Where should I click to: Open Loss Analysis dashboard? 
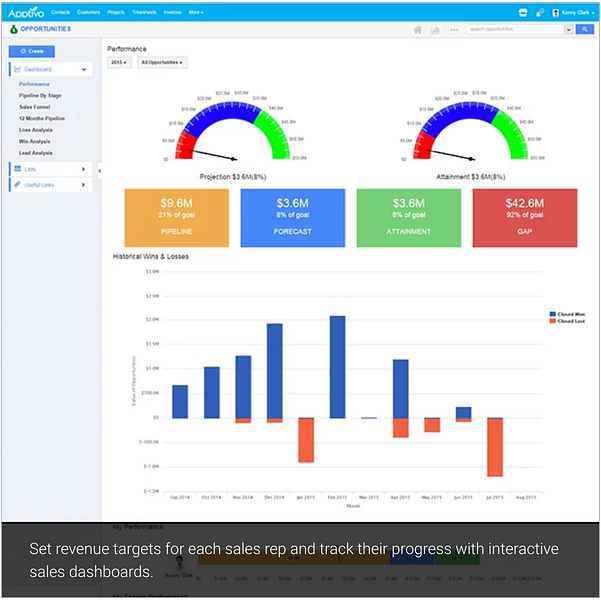[x=36, y=130]
